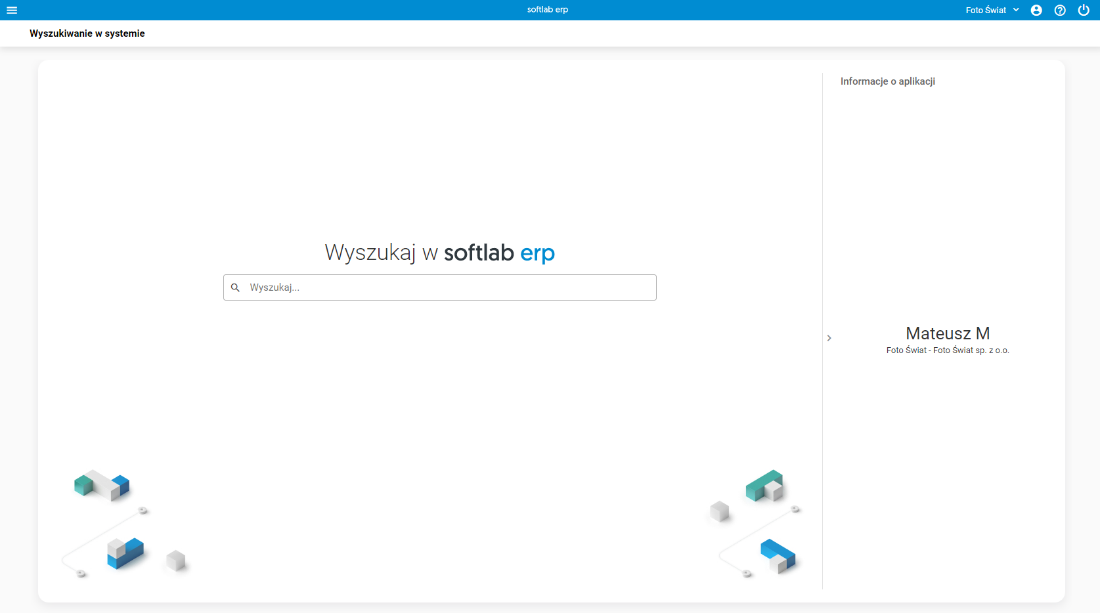The image size is (1100, 613).
Task: Expand the Foto Świat company dropdown
Action: 992,10
